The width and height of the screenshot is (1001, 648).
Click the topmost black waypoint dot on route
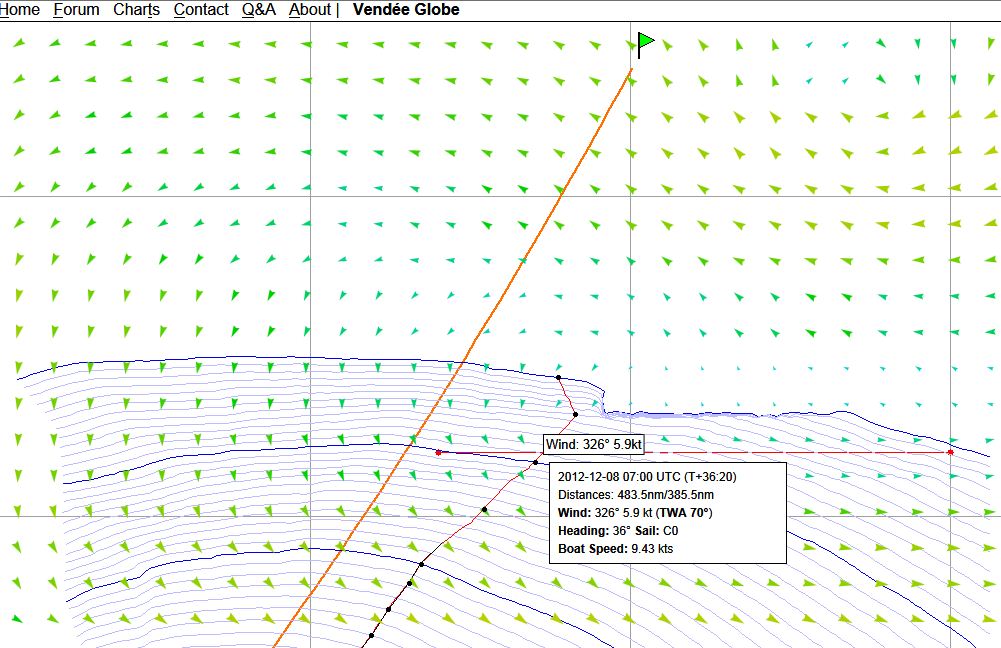(x=558, y=377)
